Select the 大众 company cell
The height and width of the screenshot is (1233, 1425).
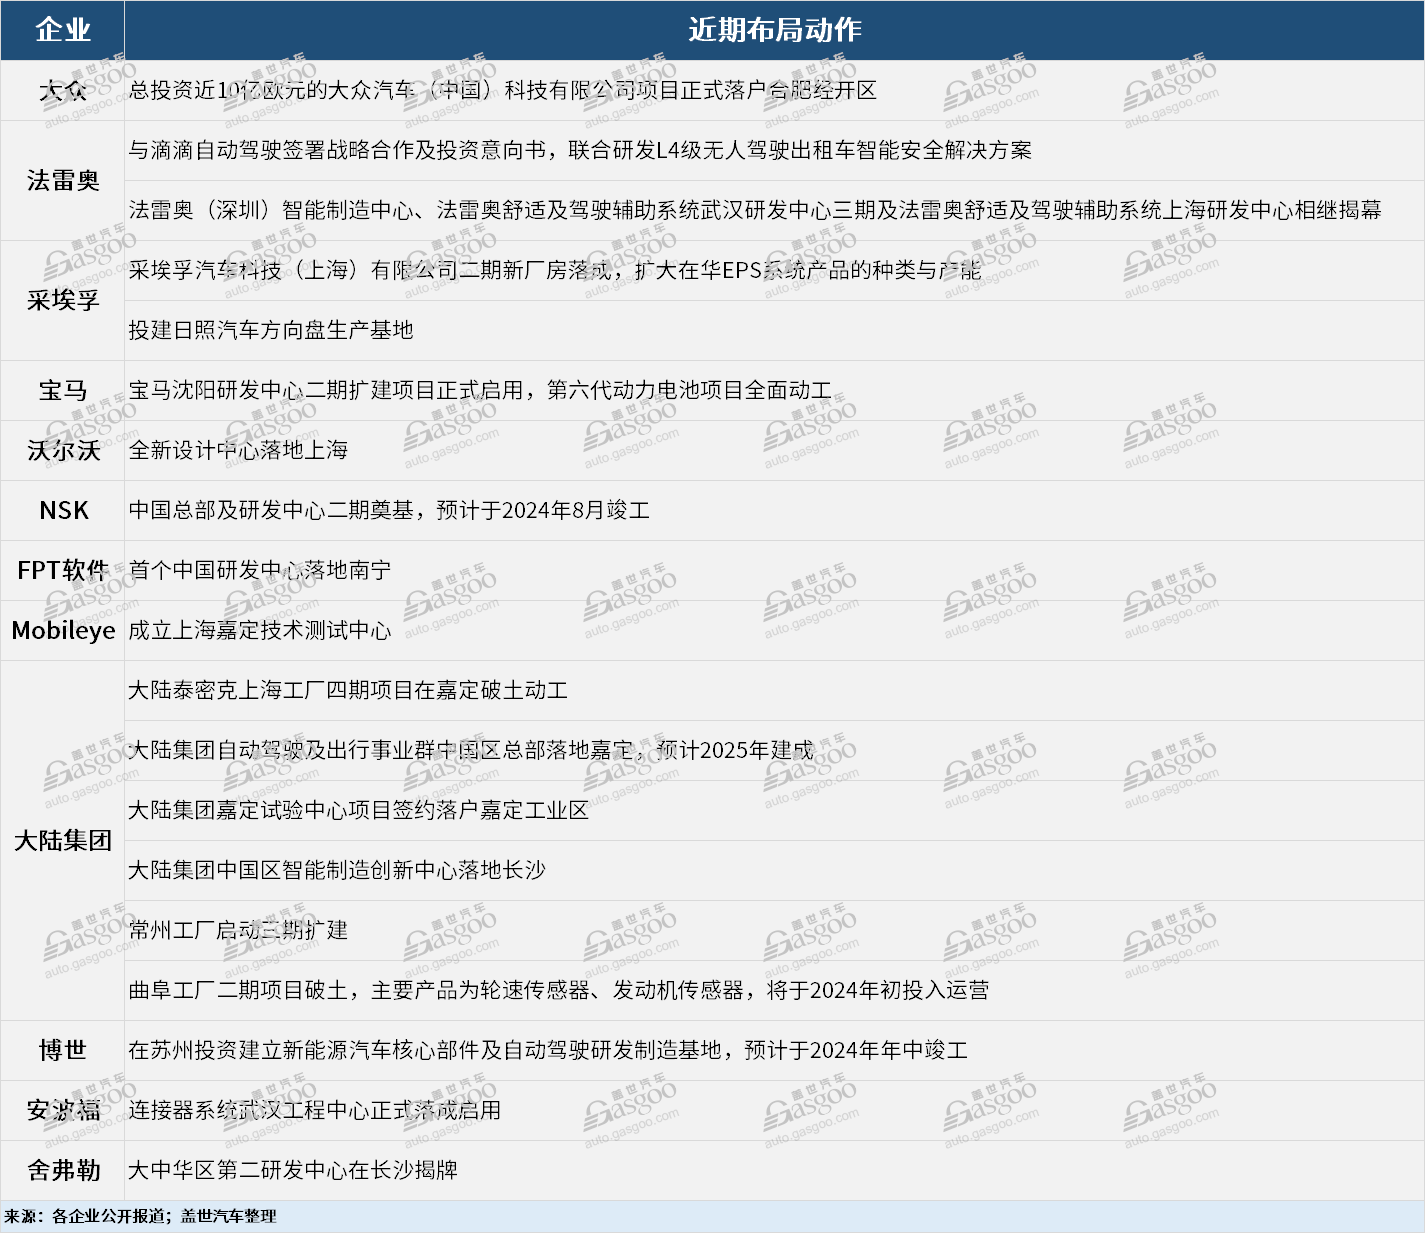(62, 91)
